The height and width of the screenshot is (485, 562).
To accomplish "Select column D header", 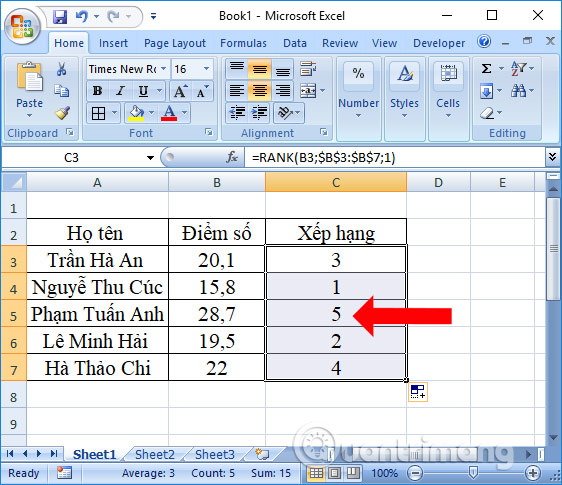I will click(438, 182).
